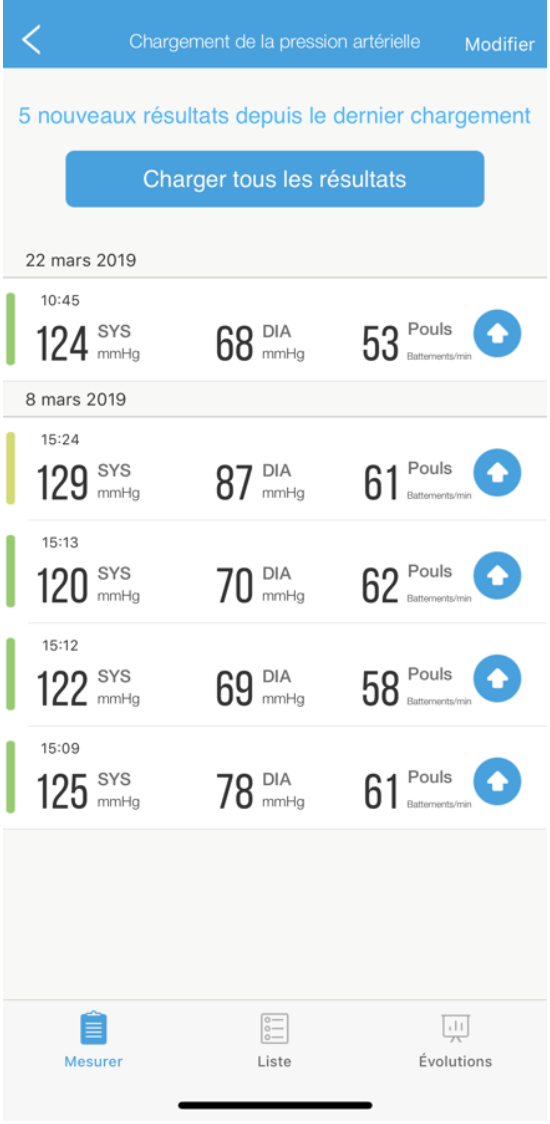The width and height of the screenshot is (550, 1124).
Task: Tap the new results notice text
Action: 275,115
